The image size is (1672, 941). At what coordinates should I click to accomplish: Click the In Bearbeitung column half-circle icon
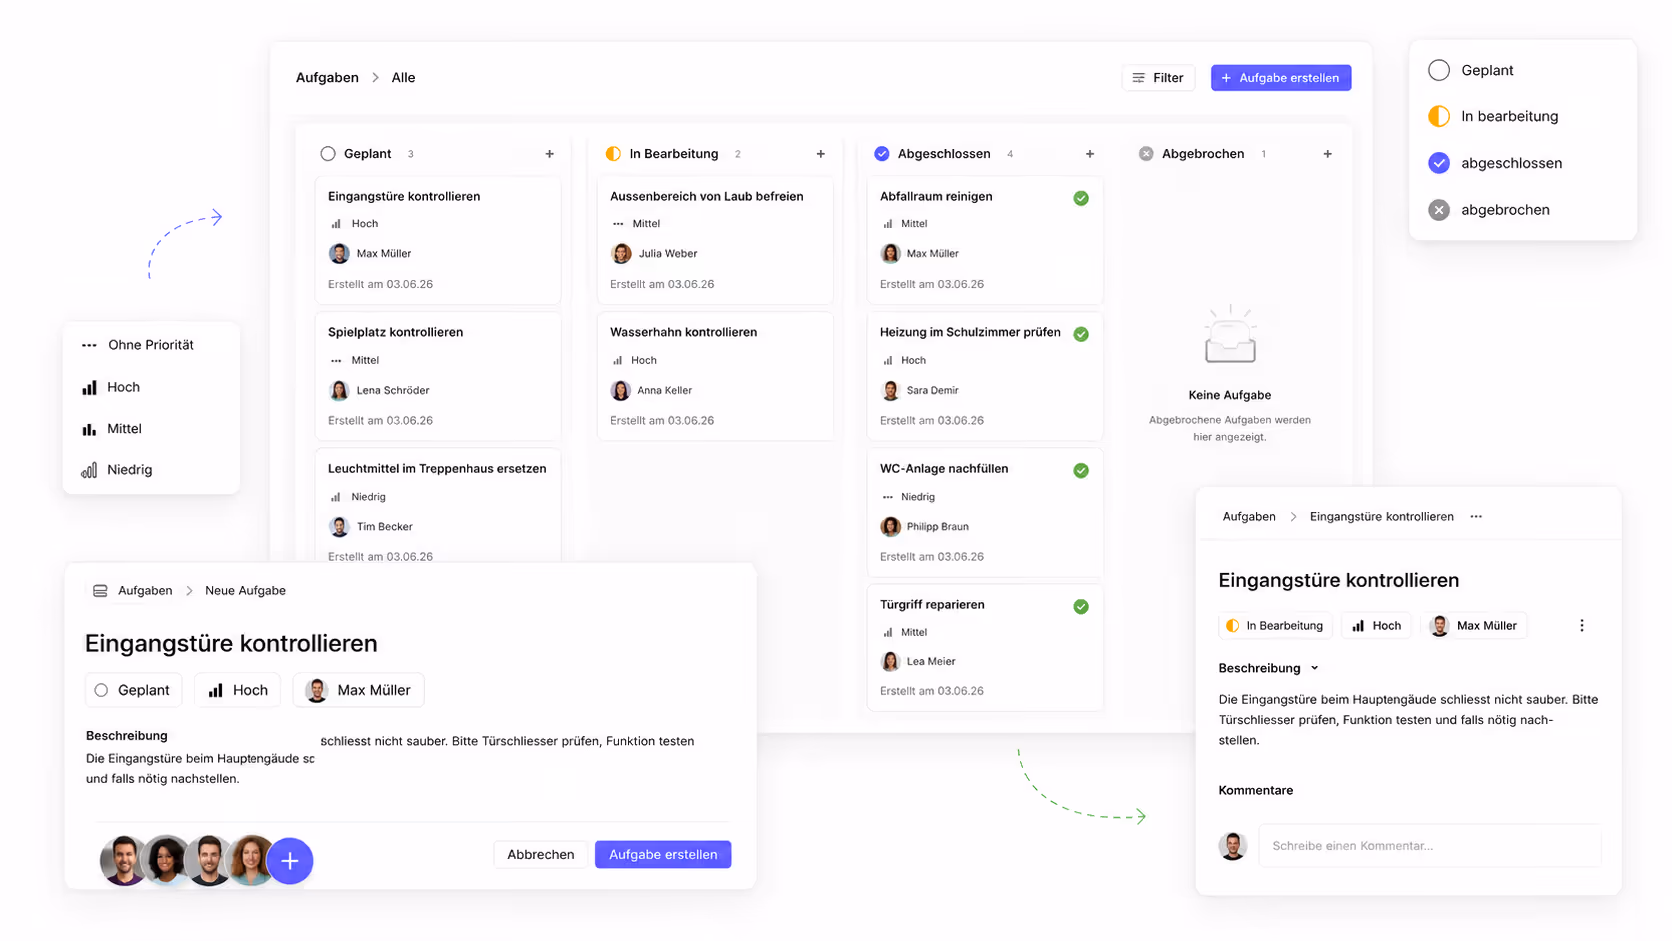click(613, 154)
